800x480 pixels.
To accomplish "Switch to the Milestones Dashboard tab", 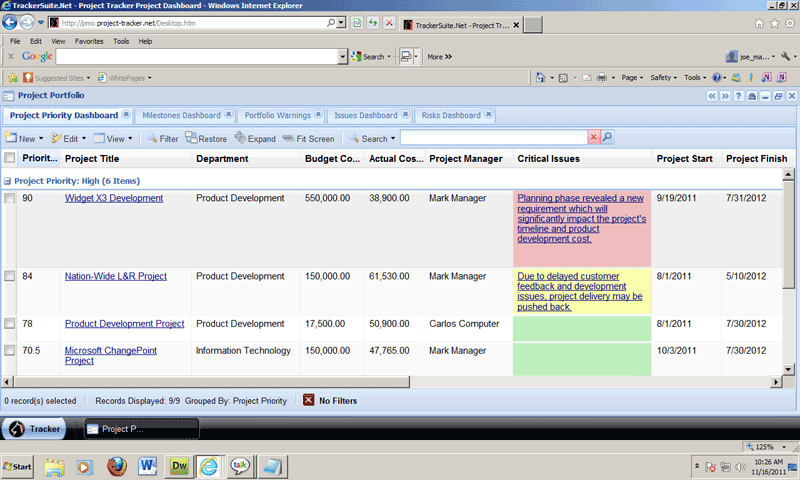I will click(181, 115).
